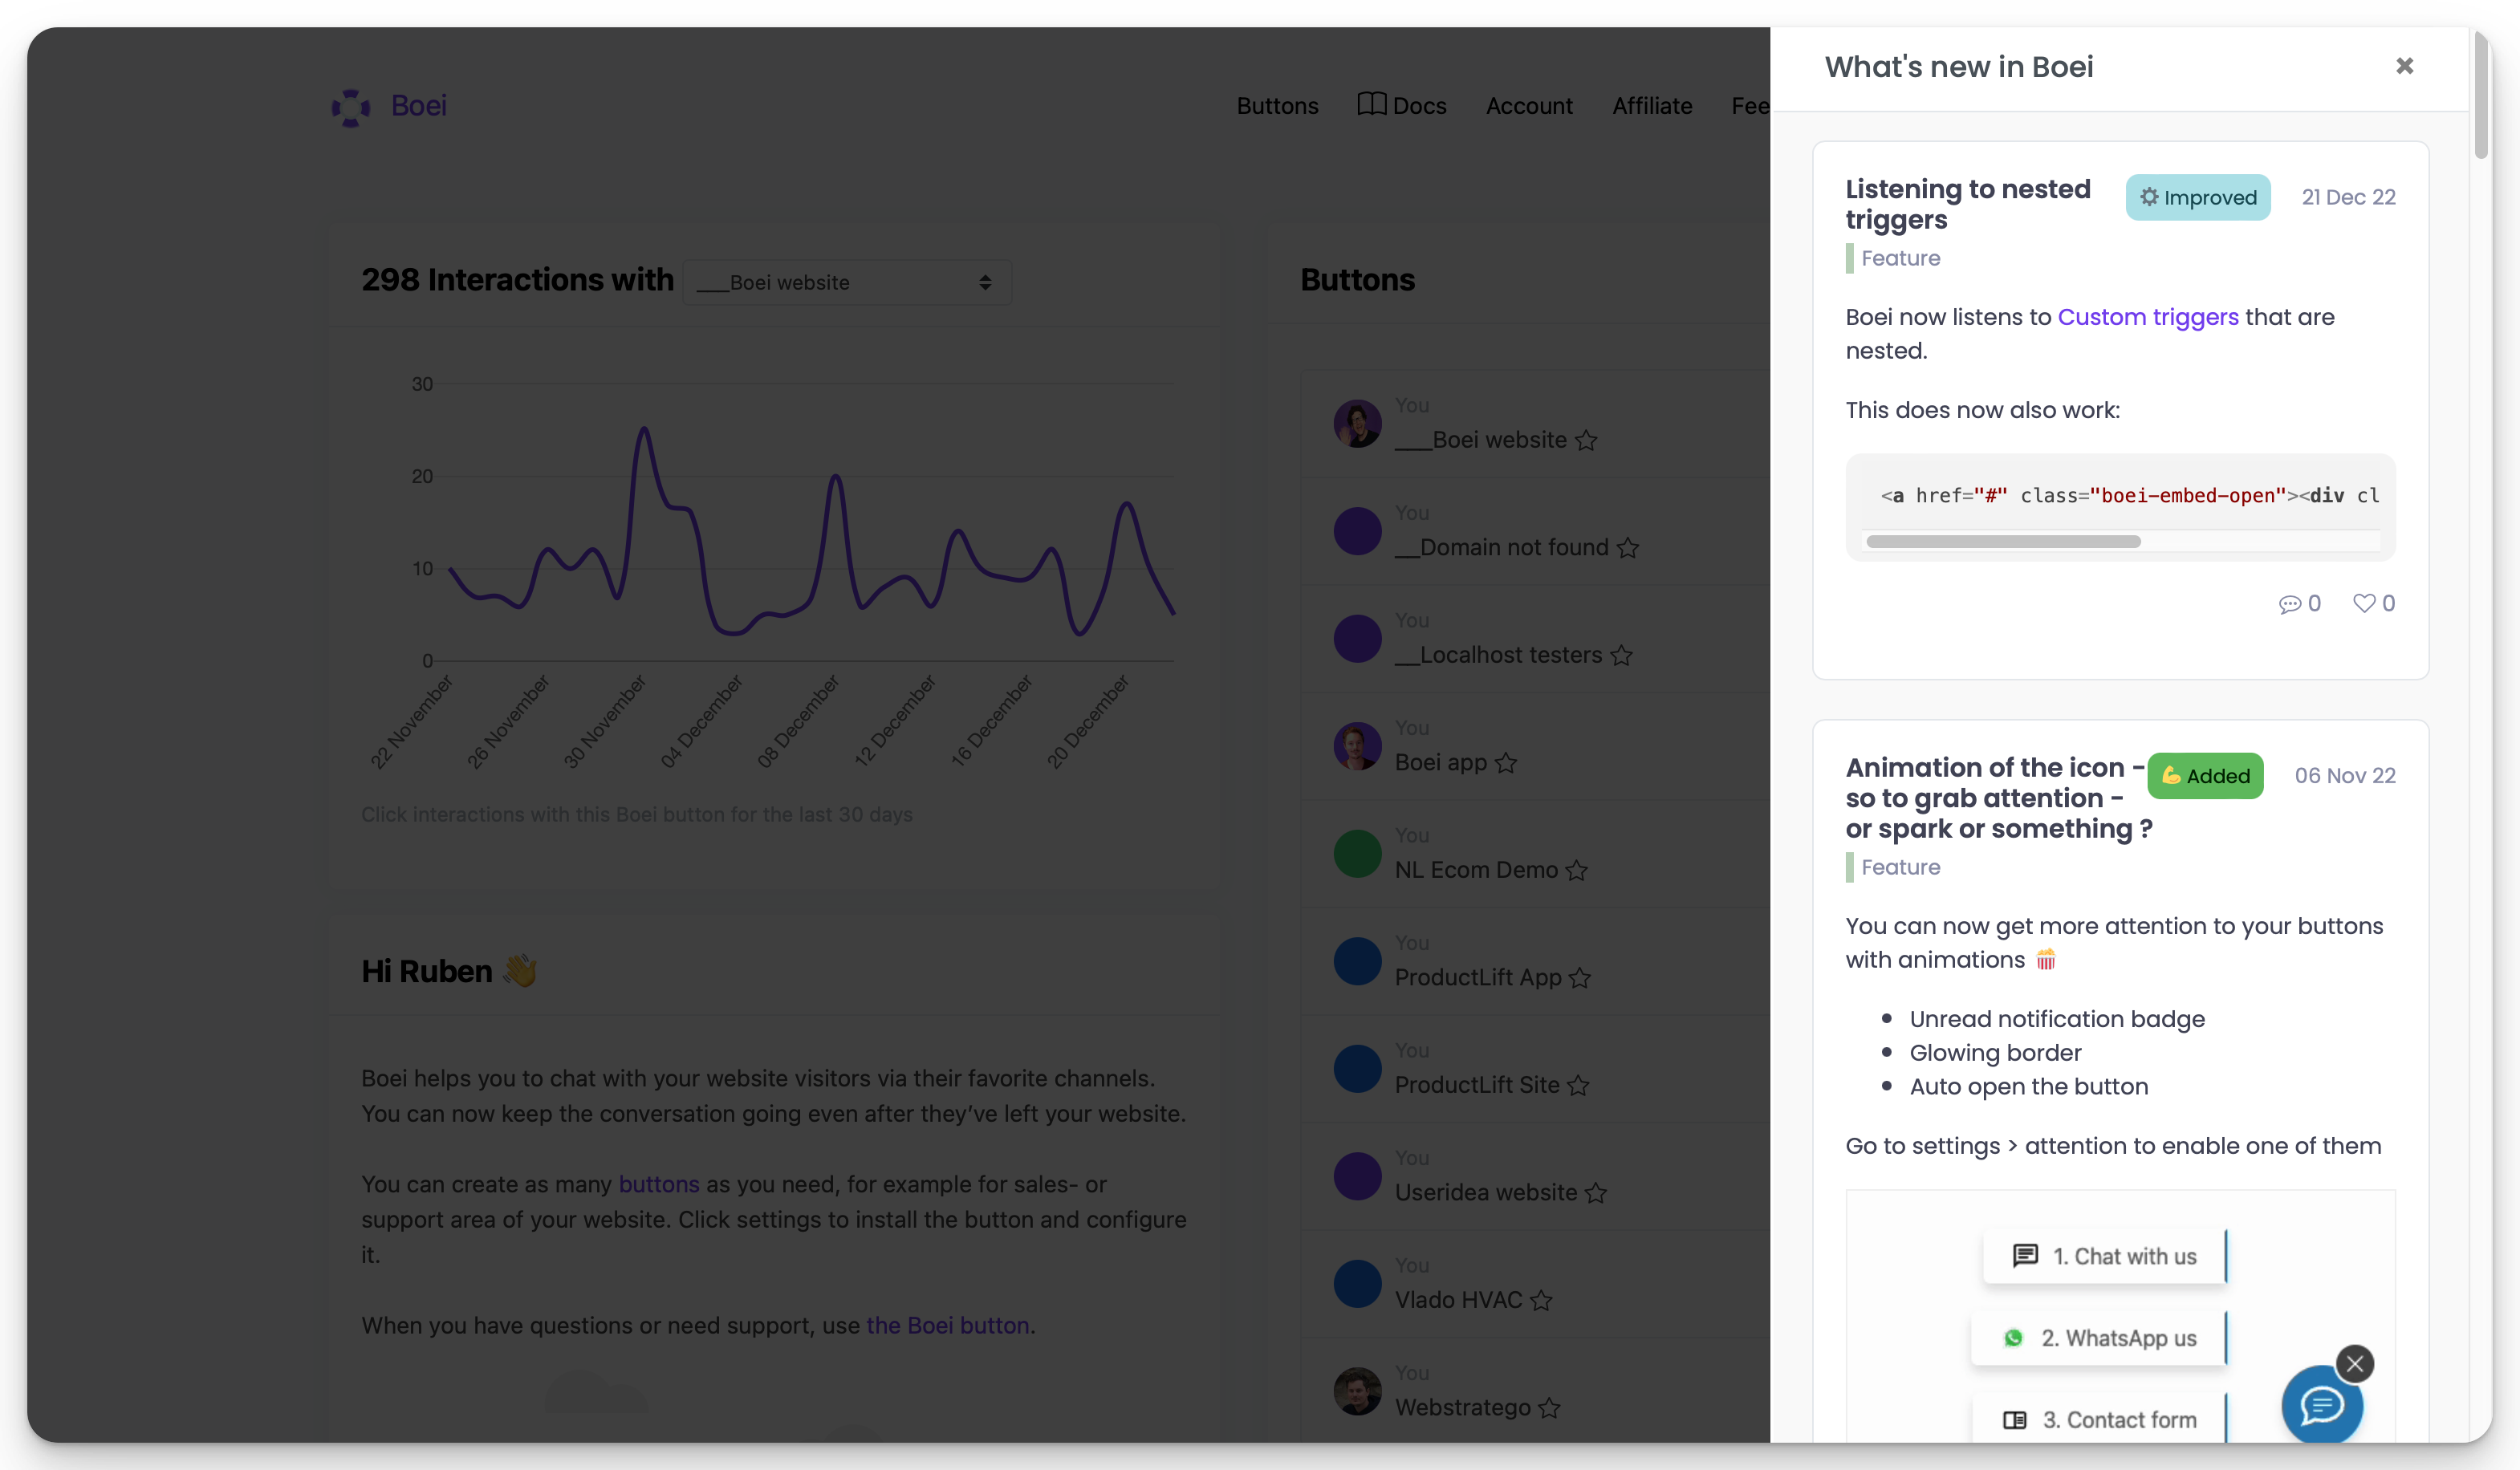
Task: Click the Chat with us option in preview
Action: 2103,1256
